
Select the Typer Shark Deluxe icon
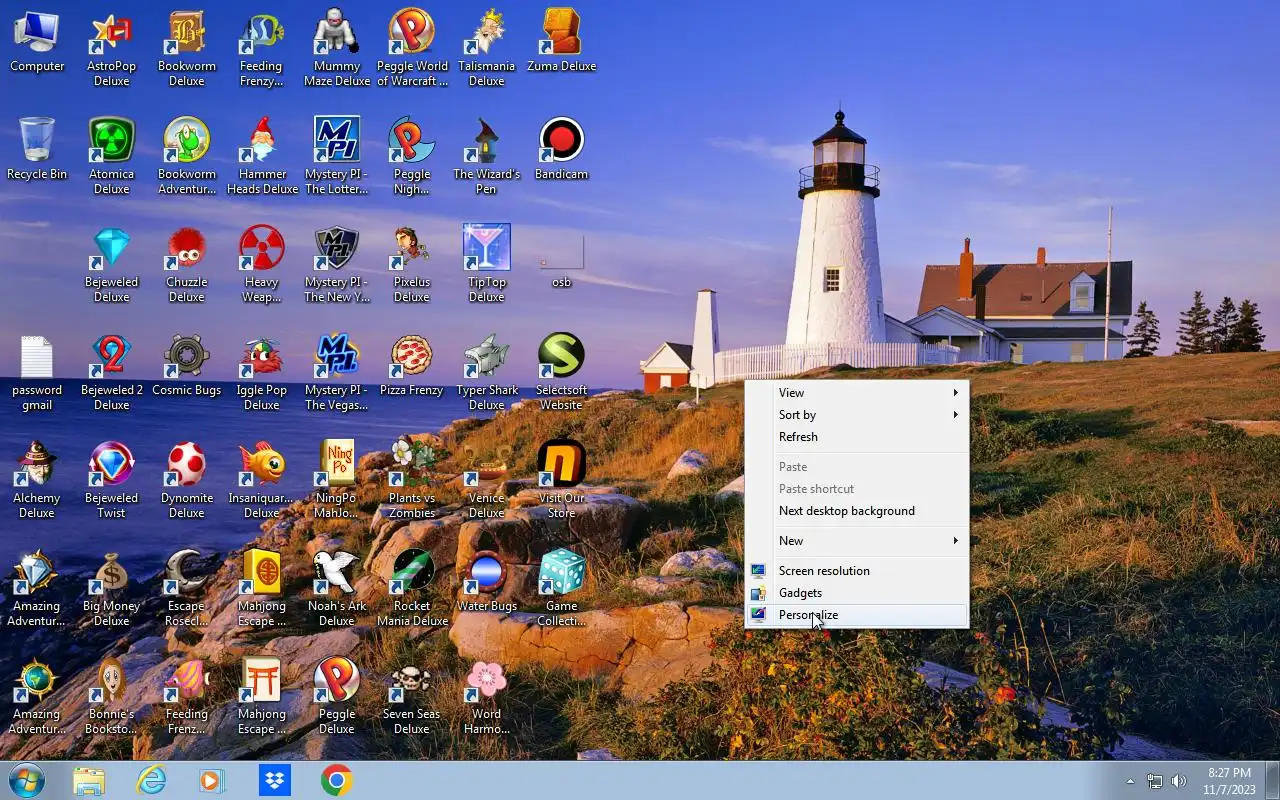point(487,372)
